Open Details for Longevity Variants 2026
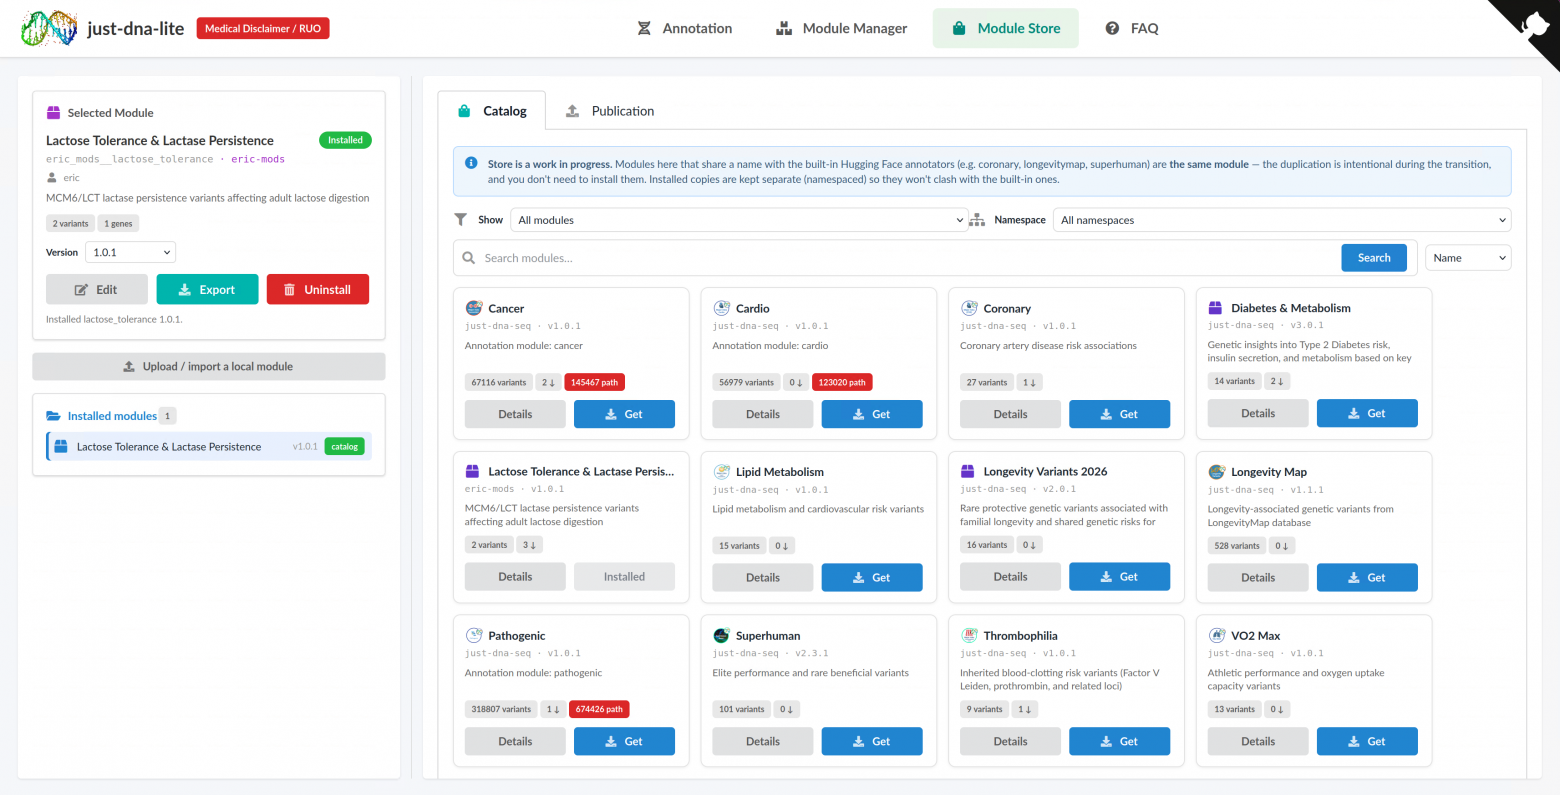The width and height of the screenshot is (1560, 795). tap(1010, 577)
